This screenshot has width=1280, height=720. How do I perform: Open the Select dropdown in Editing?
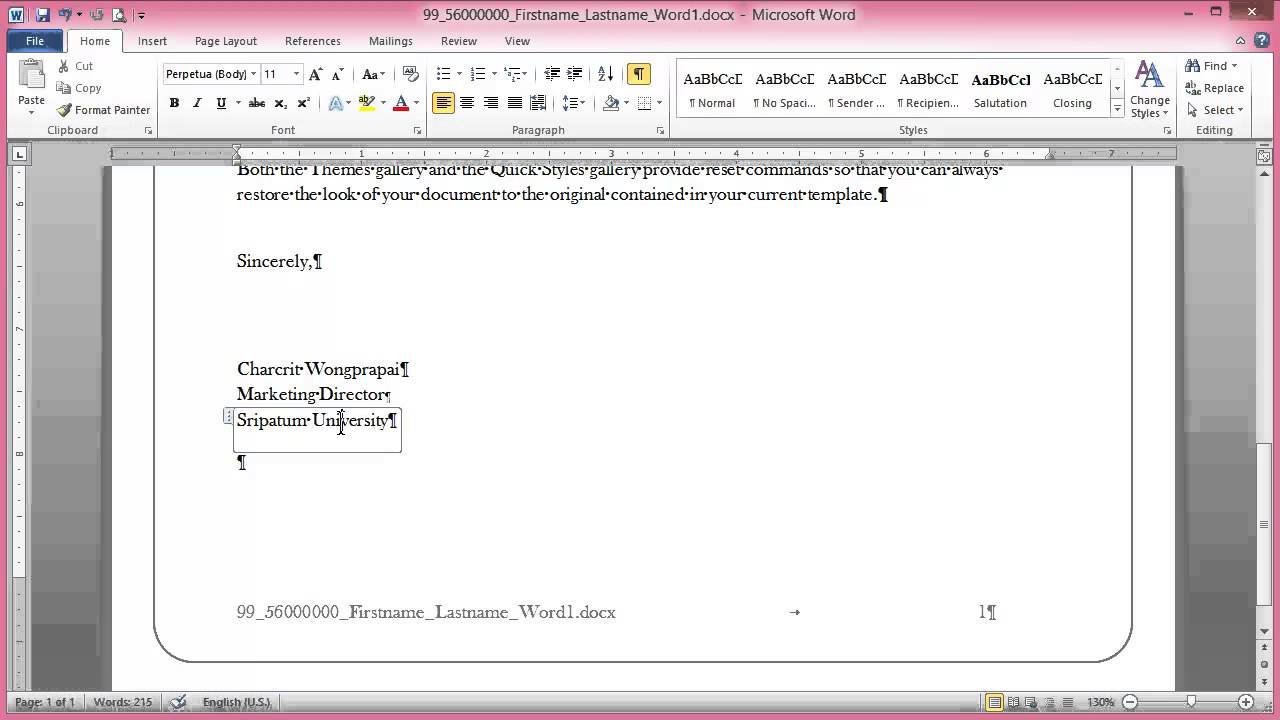(1215, 110)
